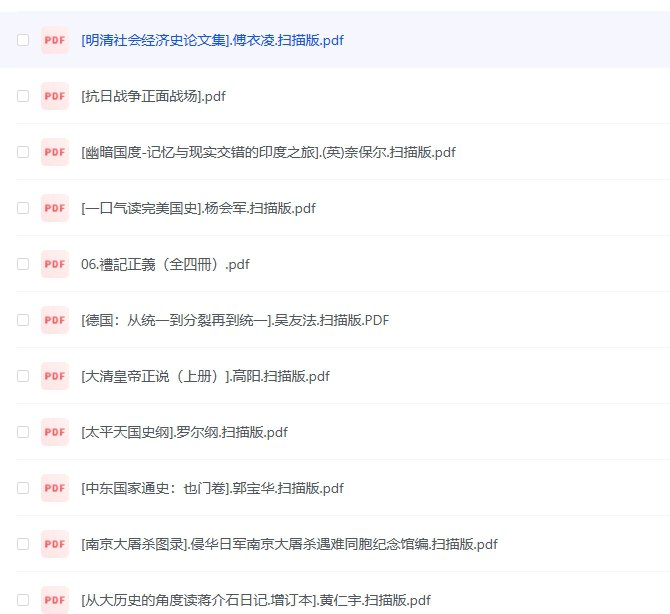
Task: Select PDF icon for 中东国家通史：也门卷
Action: click(x=55, y=488)
